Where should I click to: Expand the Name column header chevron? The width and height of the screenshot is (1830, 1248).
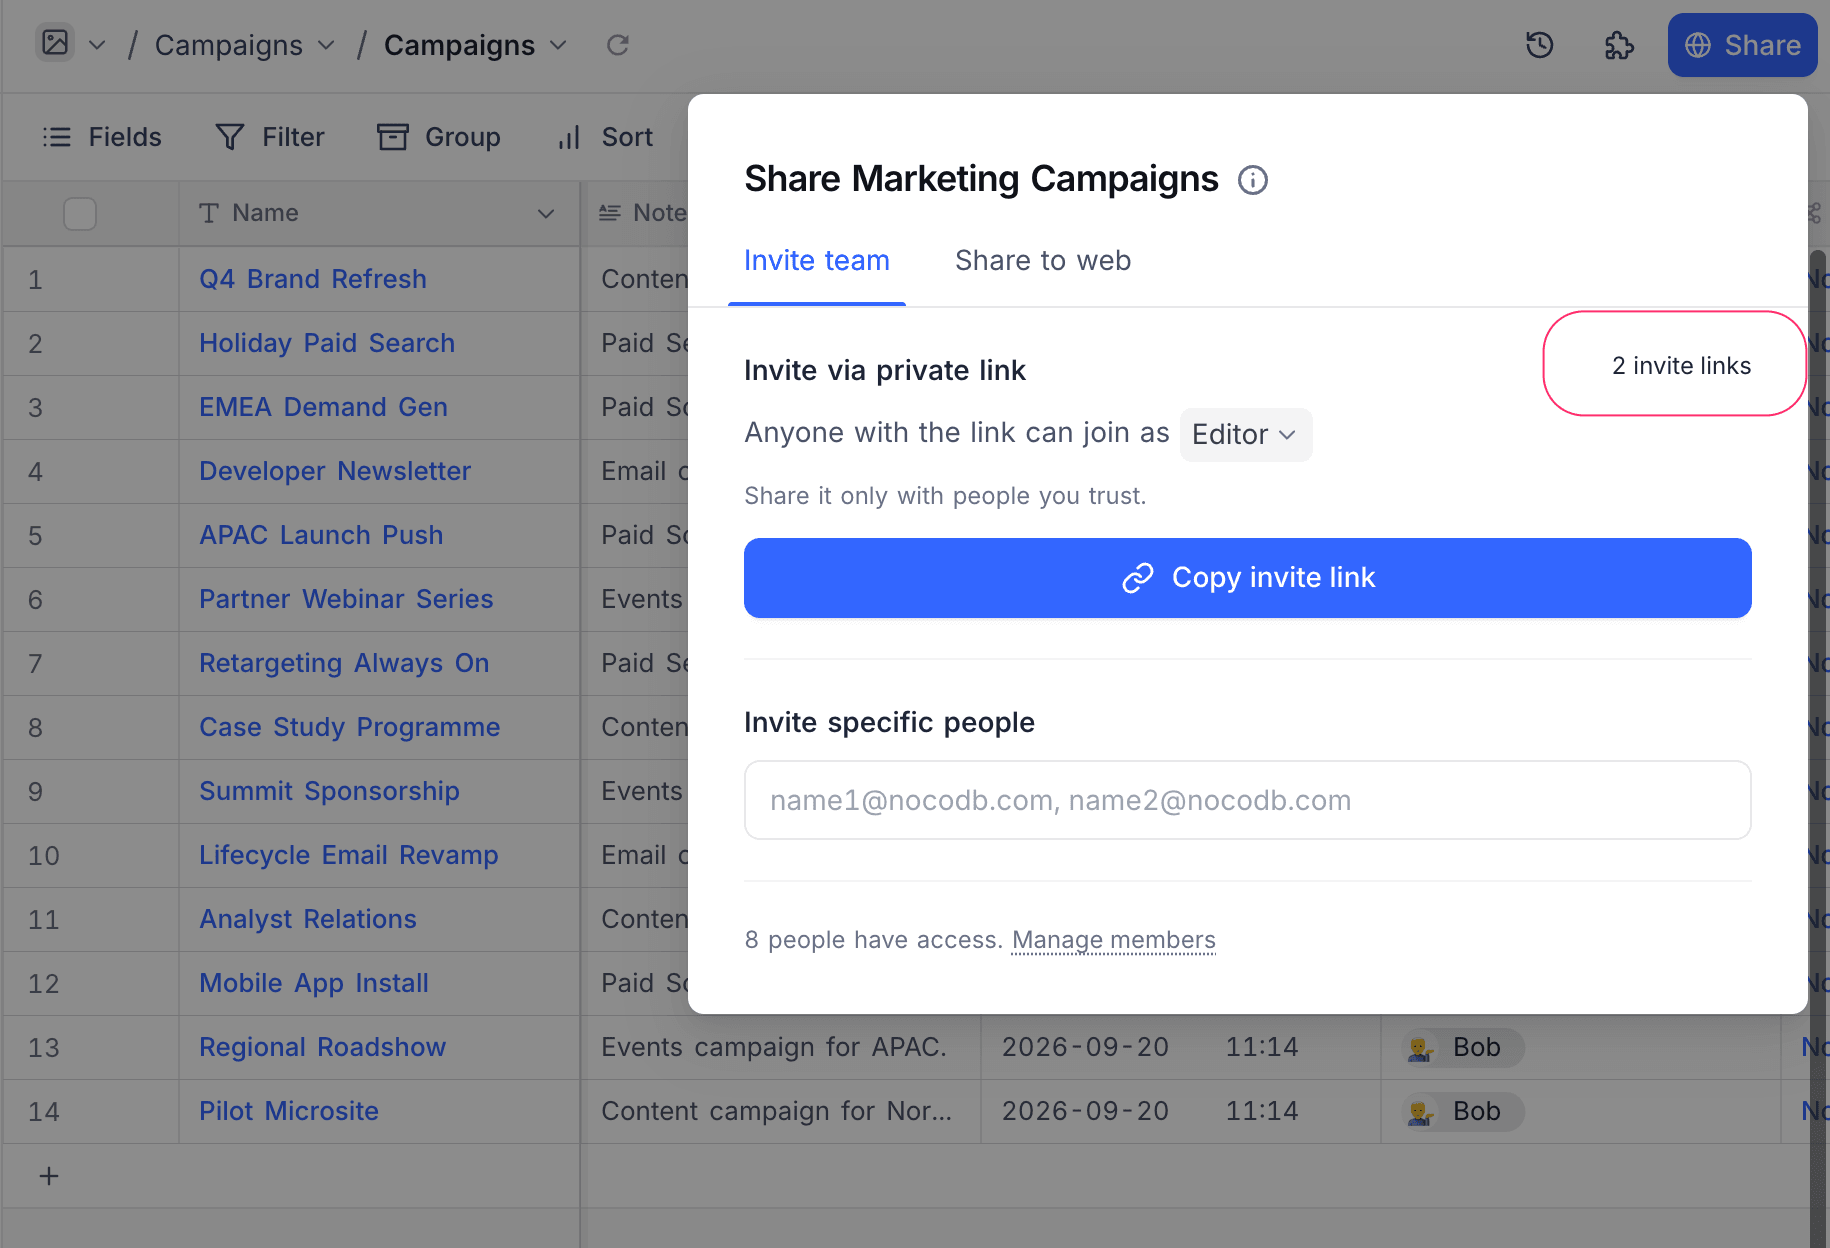(x=546, y=214)
